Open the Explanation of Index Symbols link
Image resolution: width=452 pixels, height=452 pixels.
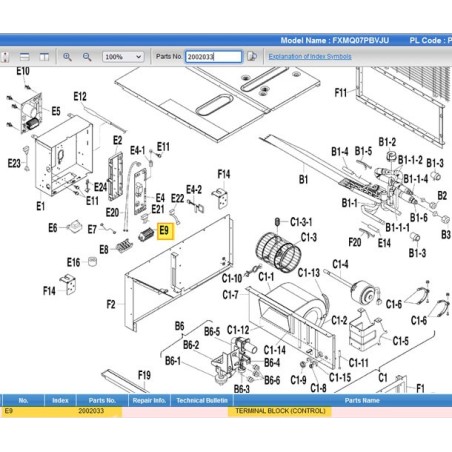coord(310,56)
